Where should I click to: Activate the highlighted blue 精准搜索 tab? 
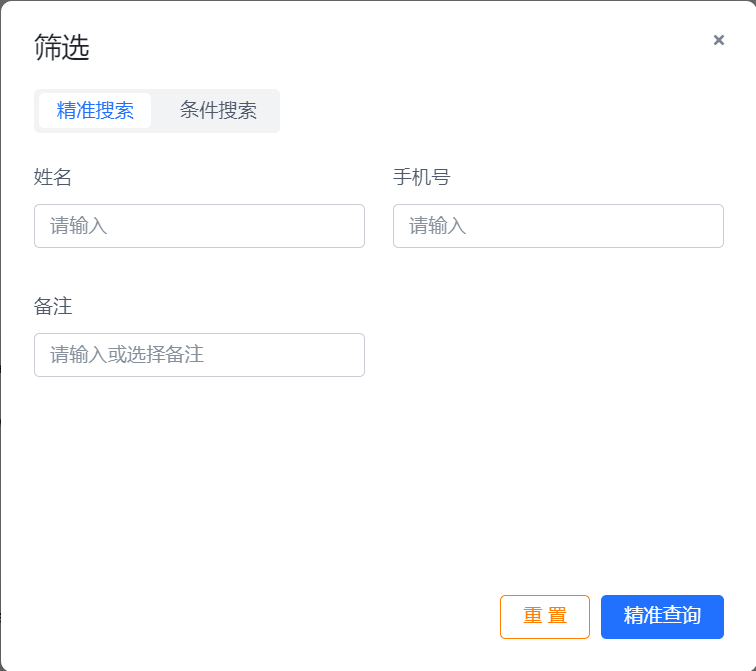[95, 110]
